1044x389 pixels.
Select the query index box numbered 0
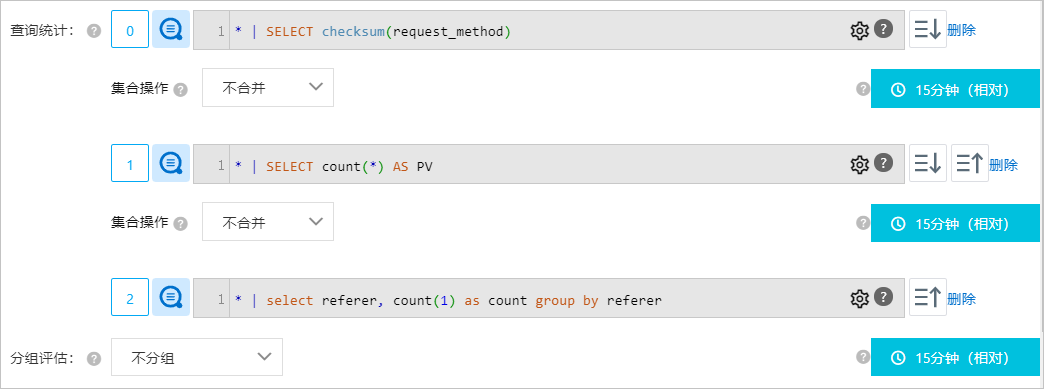coord(130,30)
